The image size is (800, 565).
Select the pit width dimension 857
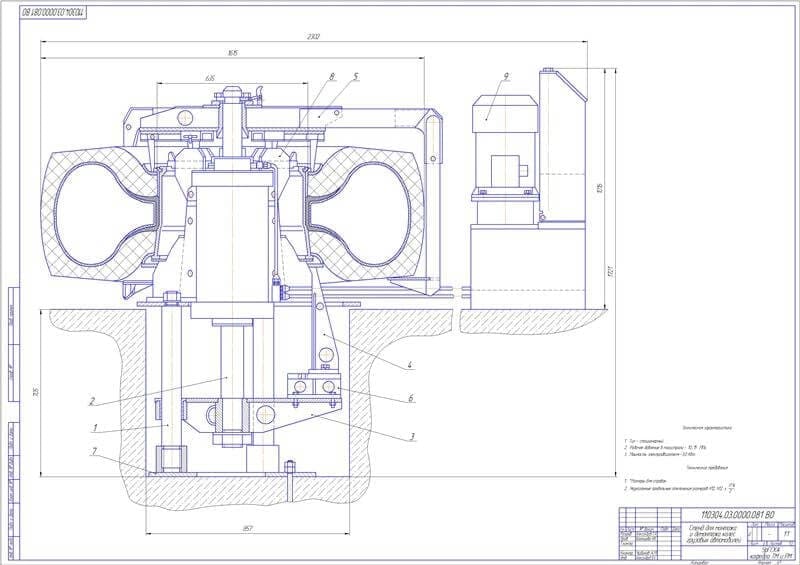(x=248, y=528)
